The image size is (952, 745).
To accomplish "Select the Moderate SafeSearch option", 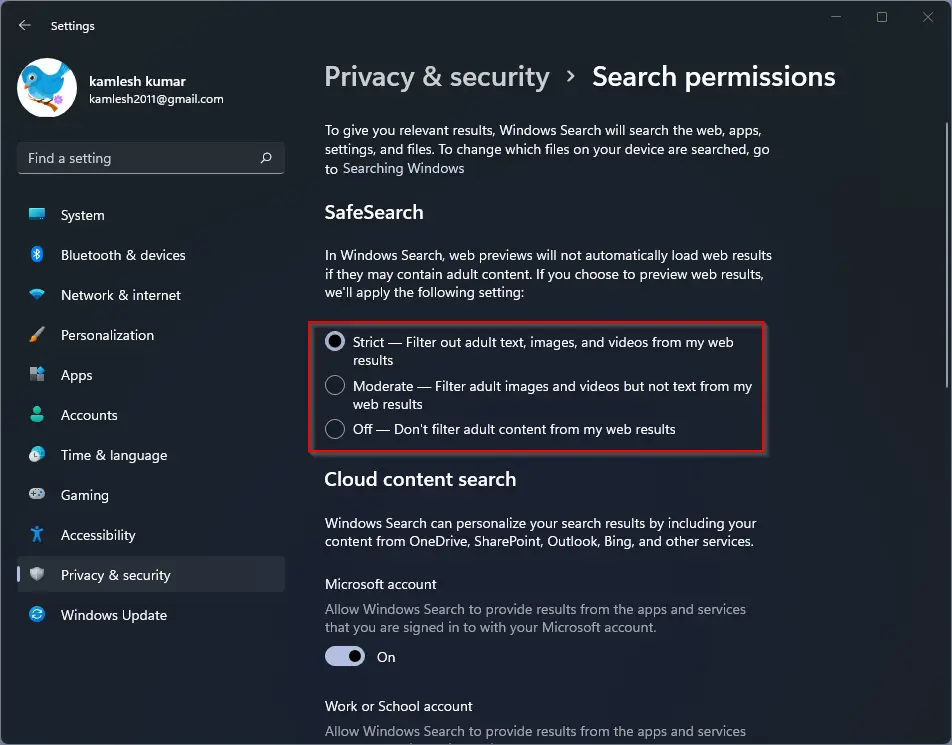I will coord(335,385).
